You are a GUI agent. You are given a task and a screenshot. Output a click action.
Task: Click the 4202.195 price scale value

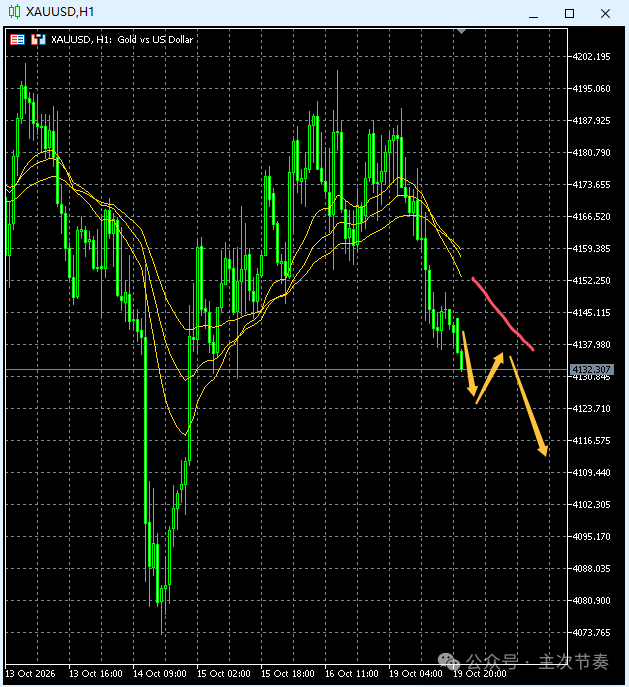591,57
